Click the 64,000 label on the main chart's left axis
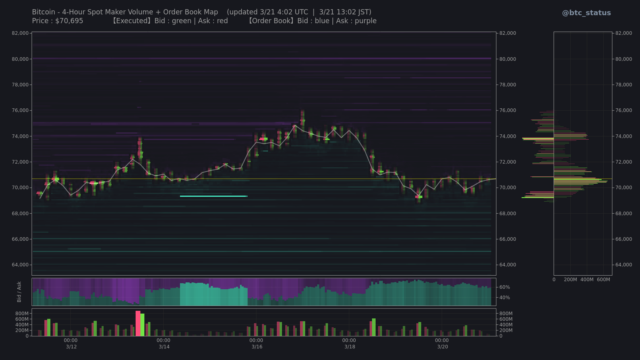The height and width of the screenshot is (360, 640). click(x=20, y=265)
